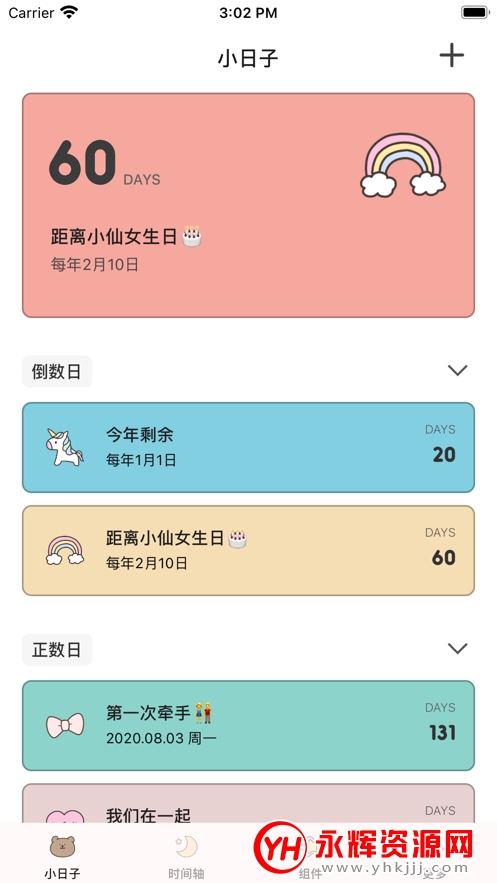497x883 pixels.
Task: Open the 今年剩余 countdown card
Action: (x=248, y=448)
